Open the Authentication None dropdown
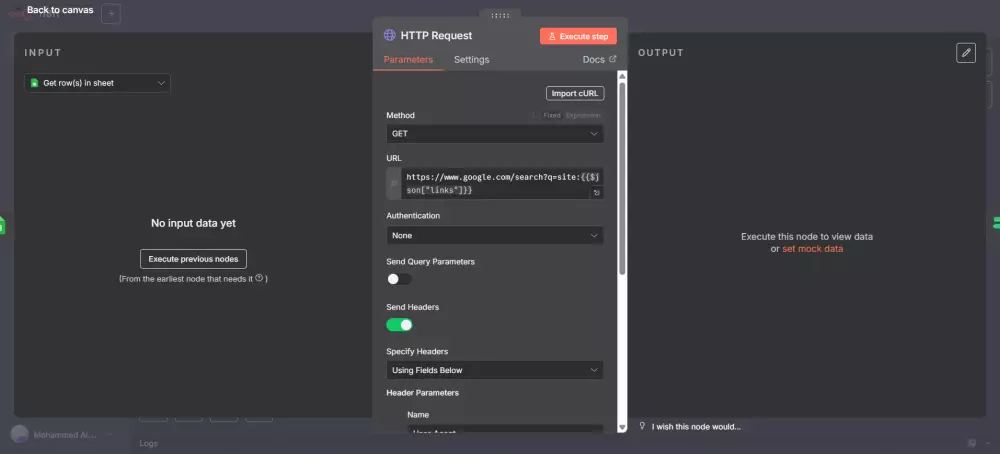The height and width of the screenshot is (454, 1000). point(495,235)
